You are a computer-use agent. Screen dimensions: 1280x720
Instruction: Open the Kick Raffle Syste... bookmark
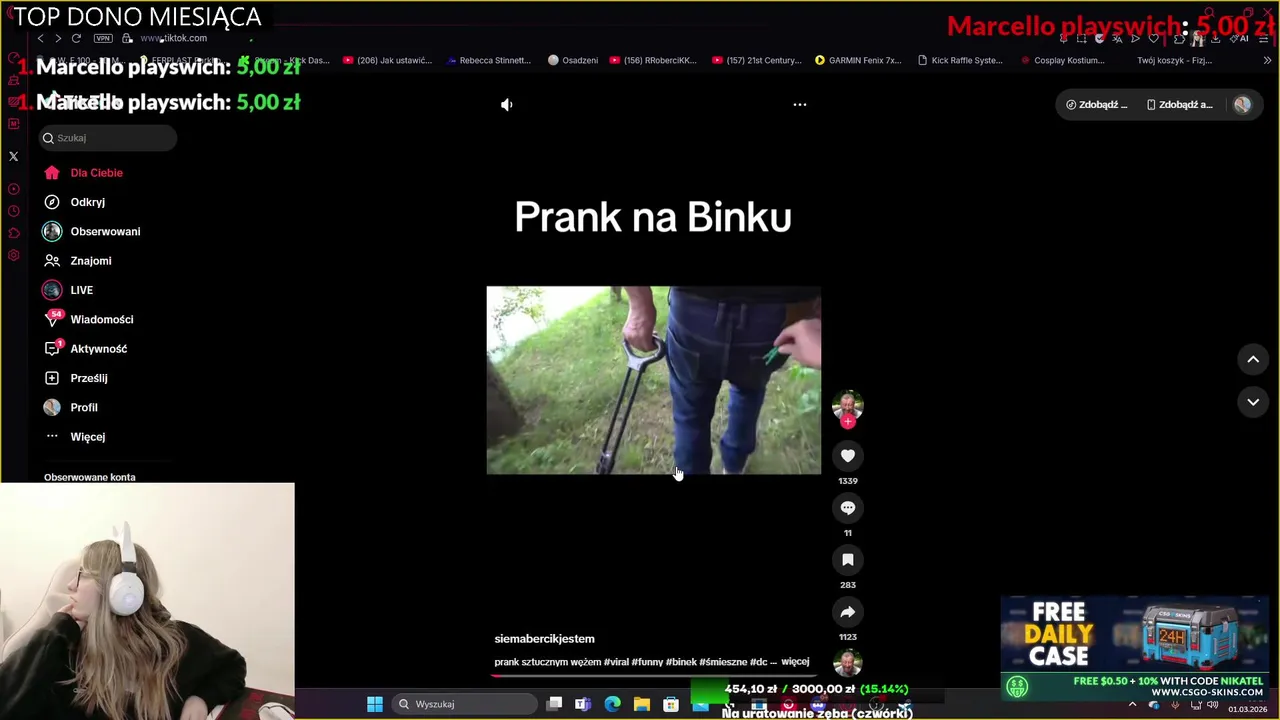point(960,60)
